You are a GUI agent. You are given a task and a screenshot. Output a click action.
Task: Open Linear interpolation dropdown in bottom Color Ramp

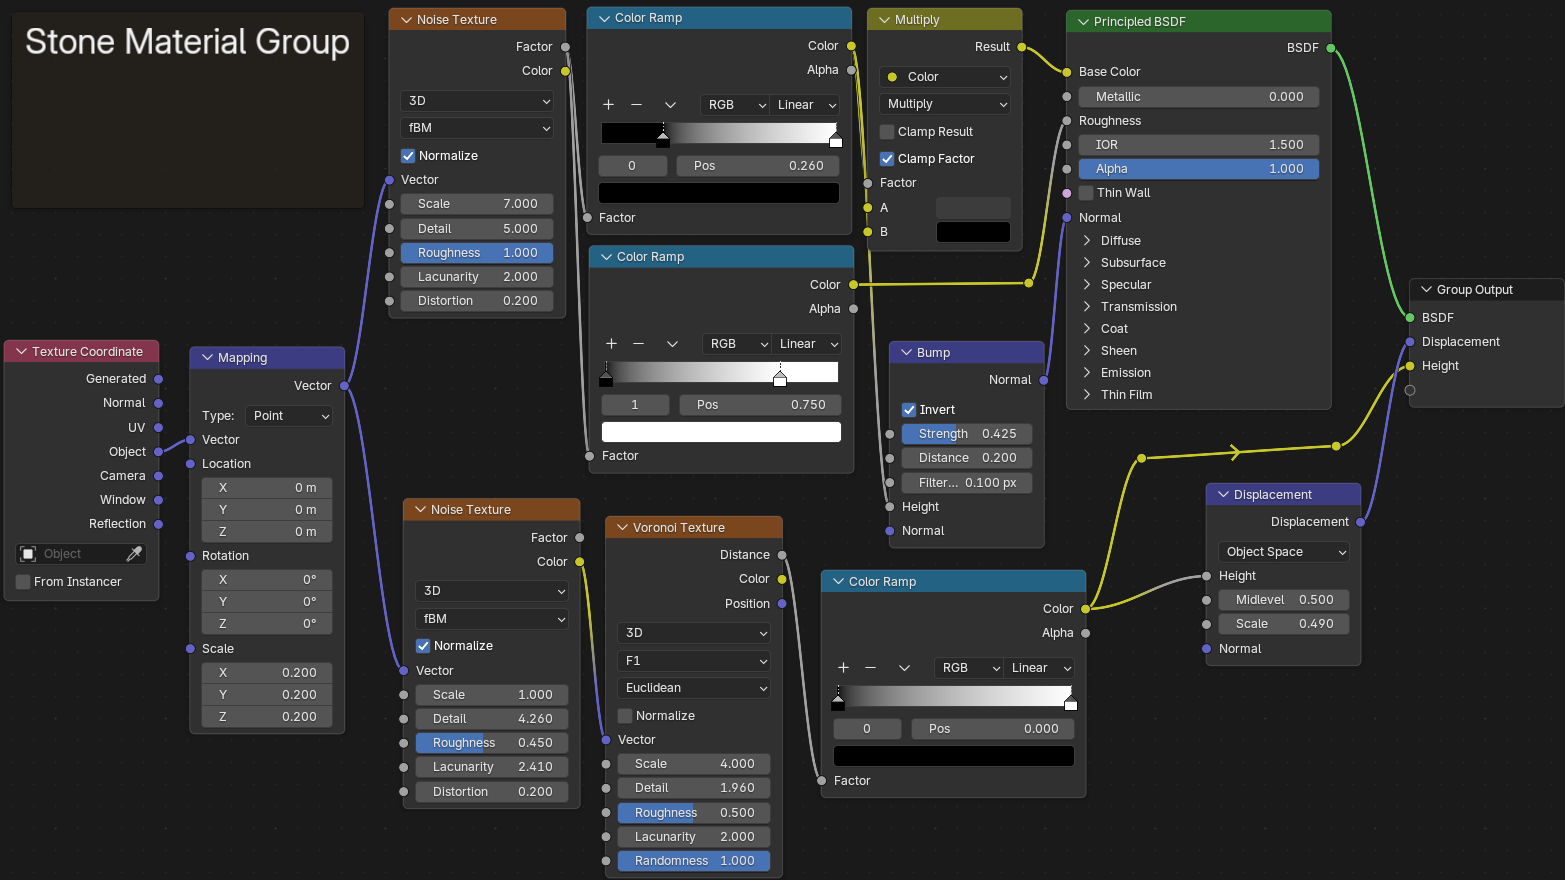click(x=1040, y=668)
